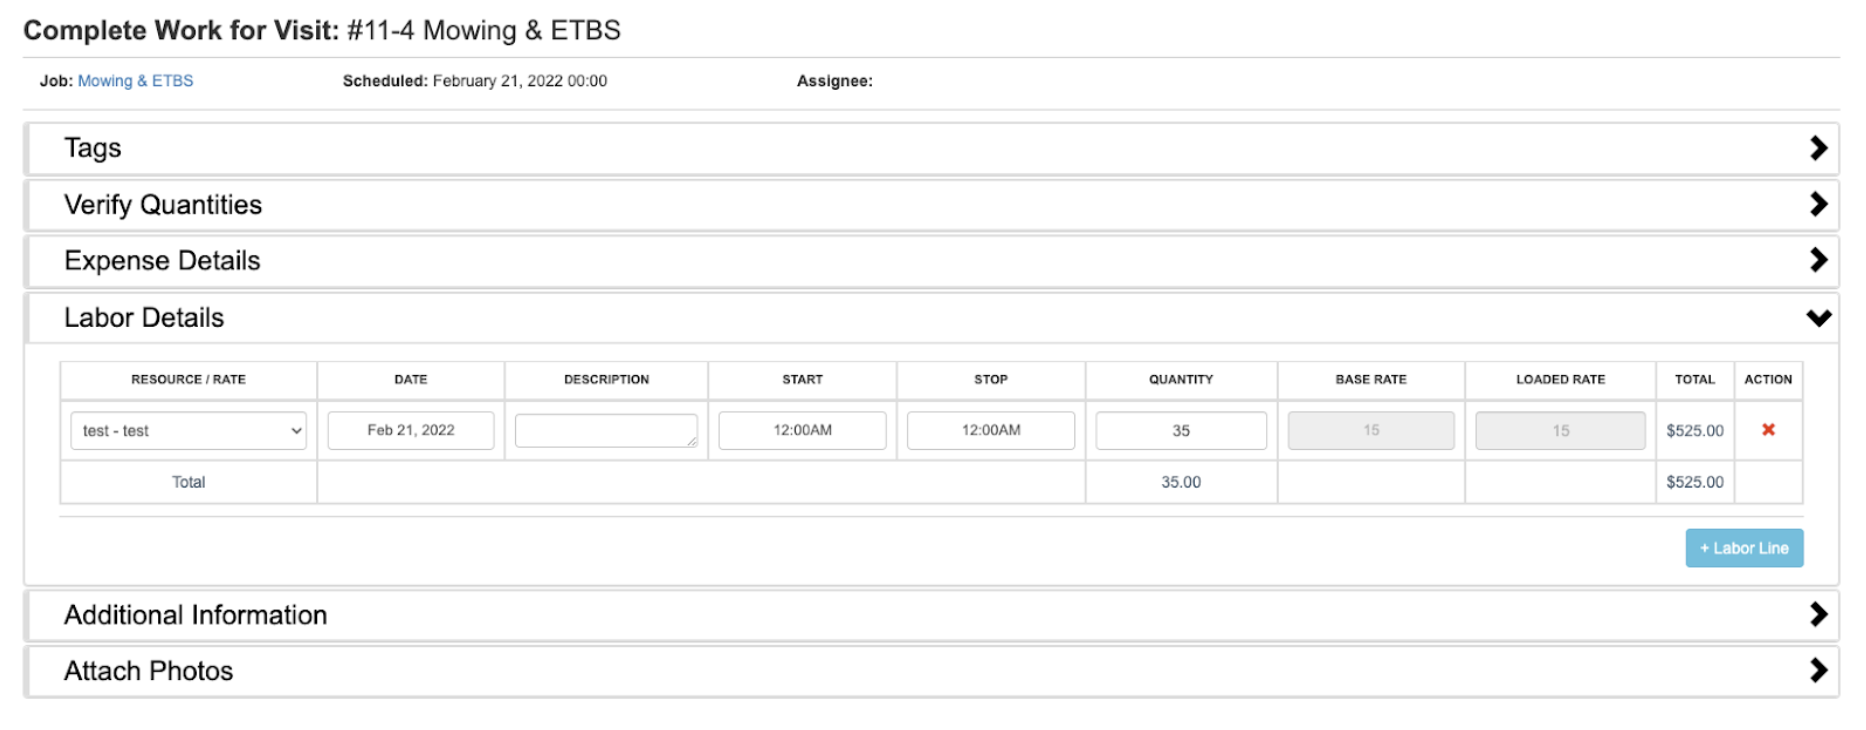Expand the Verify Quantities chevron
The width and height of the screenshot is (1866, 730).
pyautogui.click(x=1817, y=204)
